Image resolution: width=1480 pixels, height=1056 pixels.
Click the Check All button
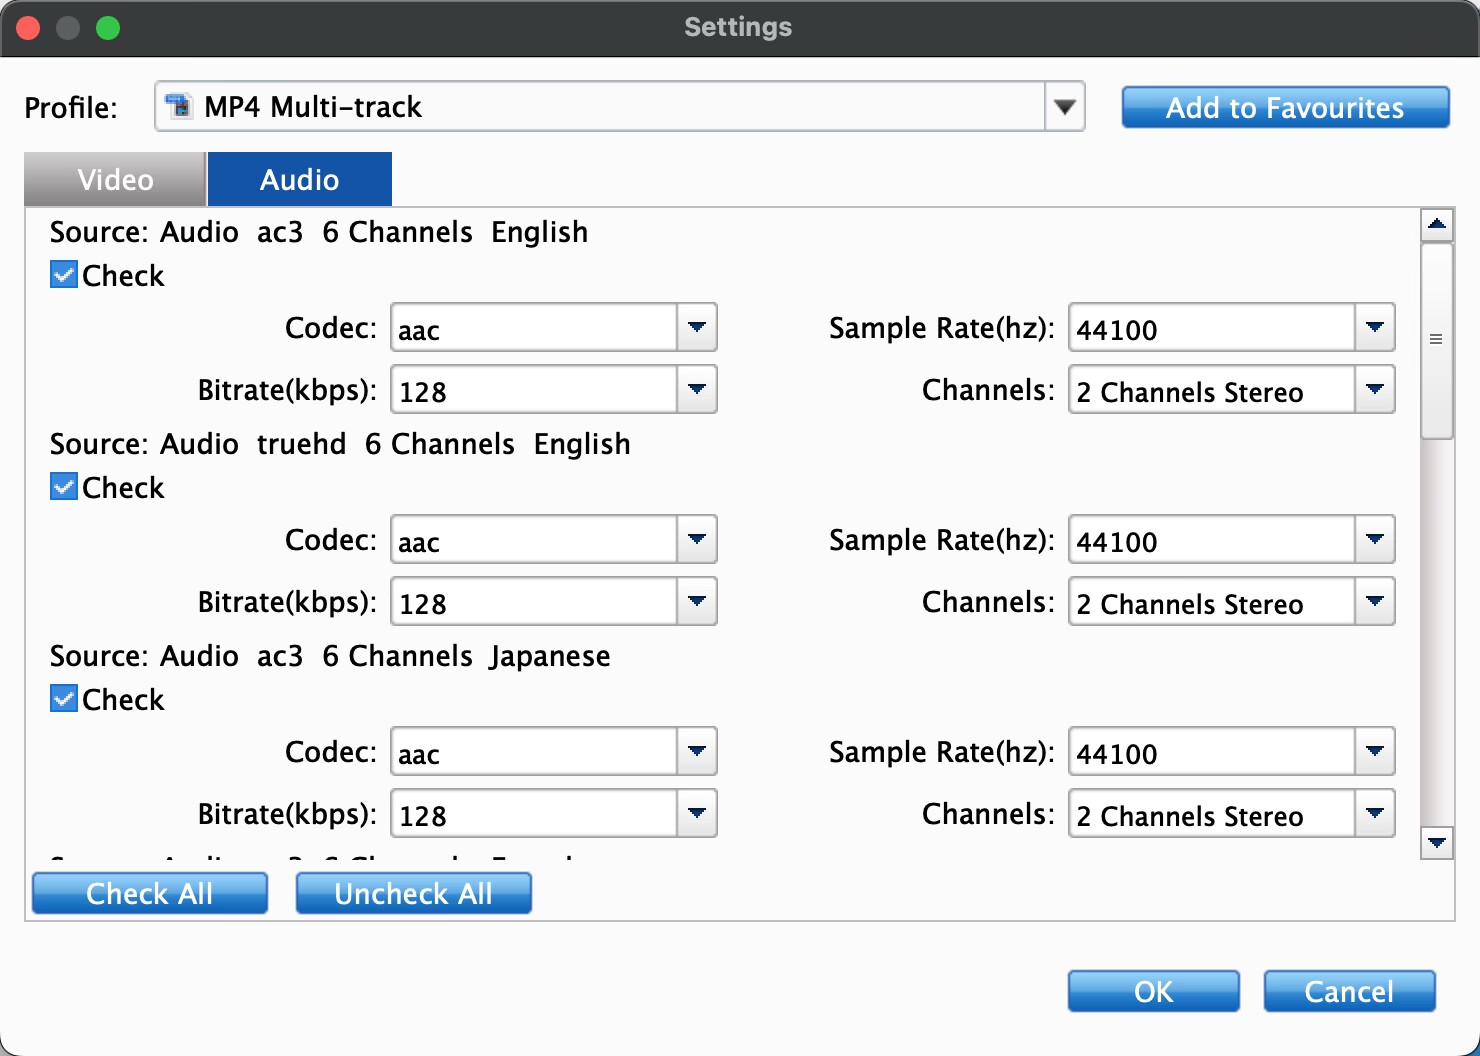[x=150, y=893]
